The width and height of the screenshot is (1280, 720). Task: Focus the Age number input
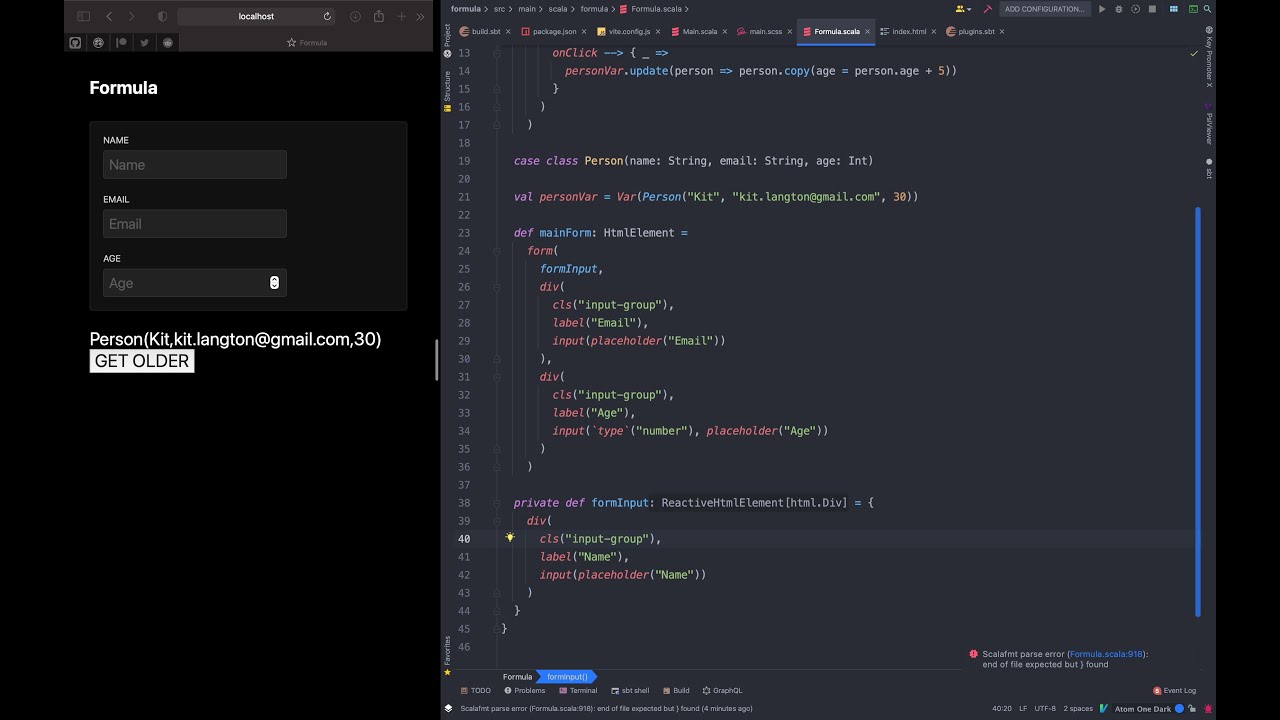pos(195,283)
